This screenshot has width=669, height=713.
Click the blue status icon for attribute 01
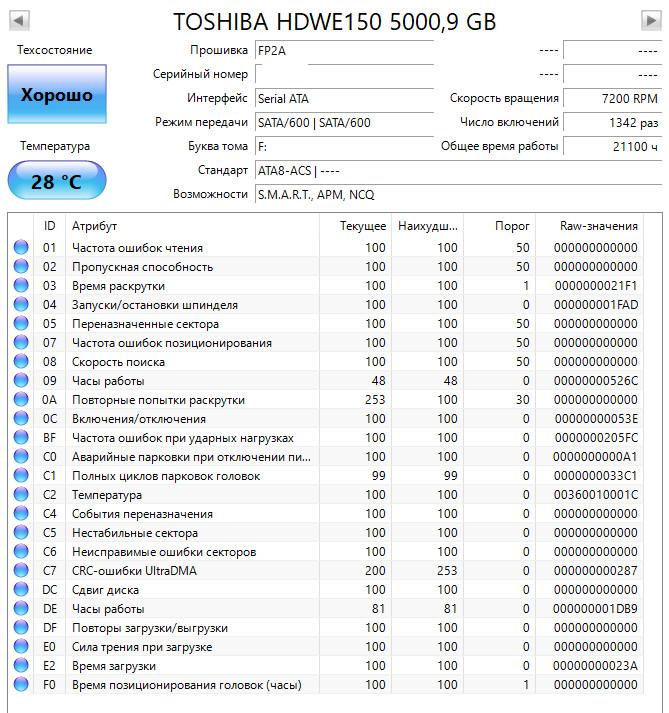tap(21, 248)
